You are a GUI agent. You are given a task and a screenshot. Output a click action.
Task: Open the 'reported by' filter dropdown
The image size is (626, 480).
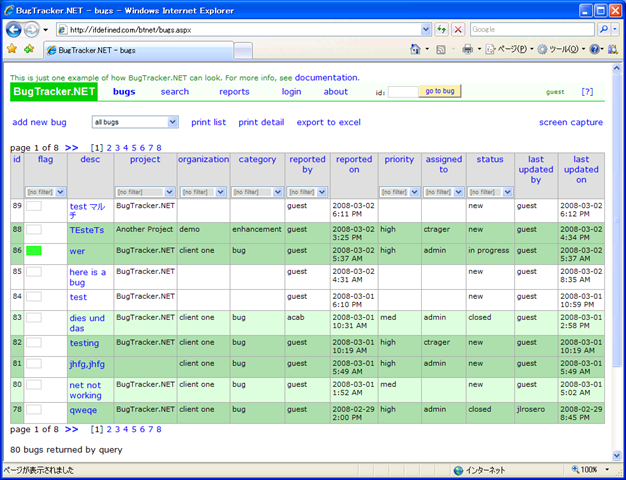307,192
